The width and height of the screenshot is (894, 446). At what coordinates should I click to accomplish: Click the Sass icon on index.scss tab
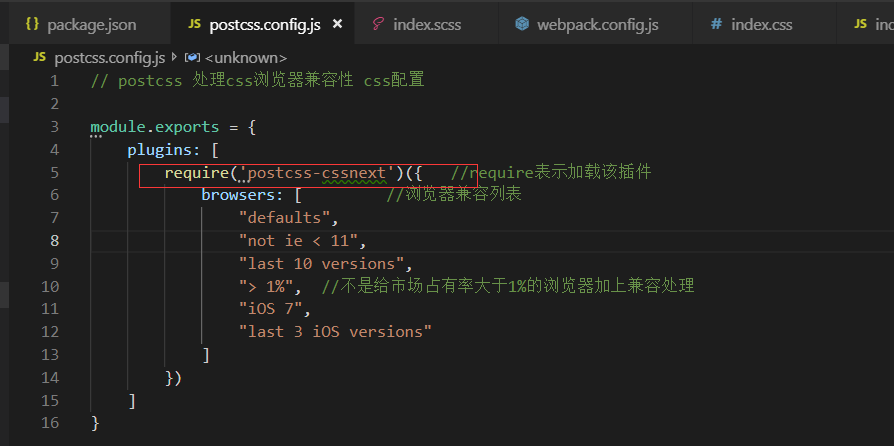click(x=378, y=23)
